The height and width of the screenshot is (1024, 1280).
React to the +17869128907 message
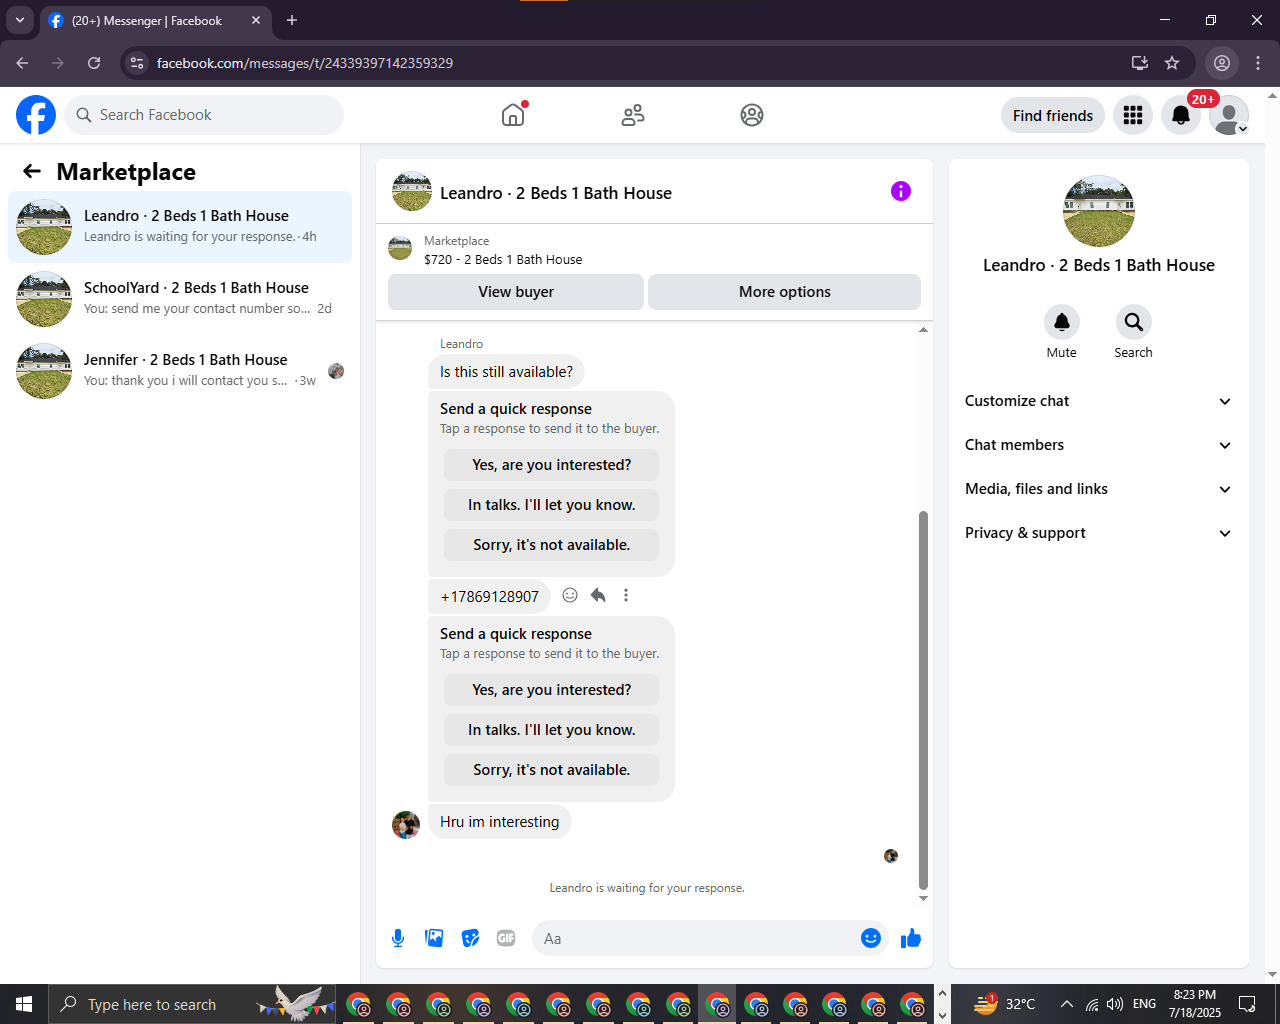click(570, 595)
